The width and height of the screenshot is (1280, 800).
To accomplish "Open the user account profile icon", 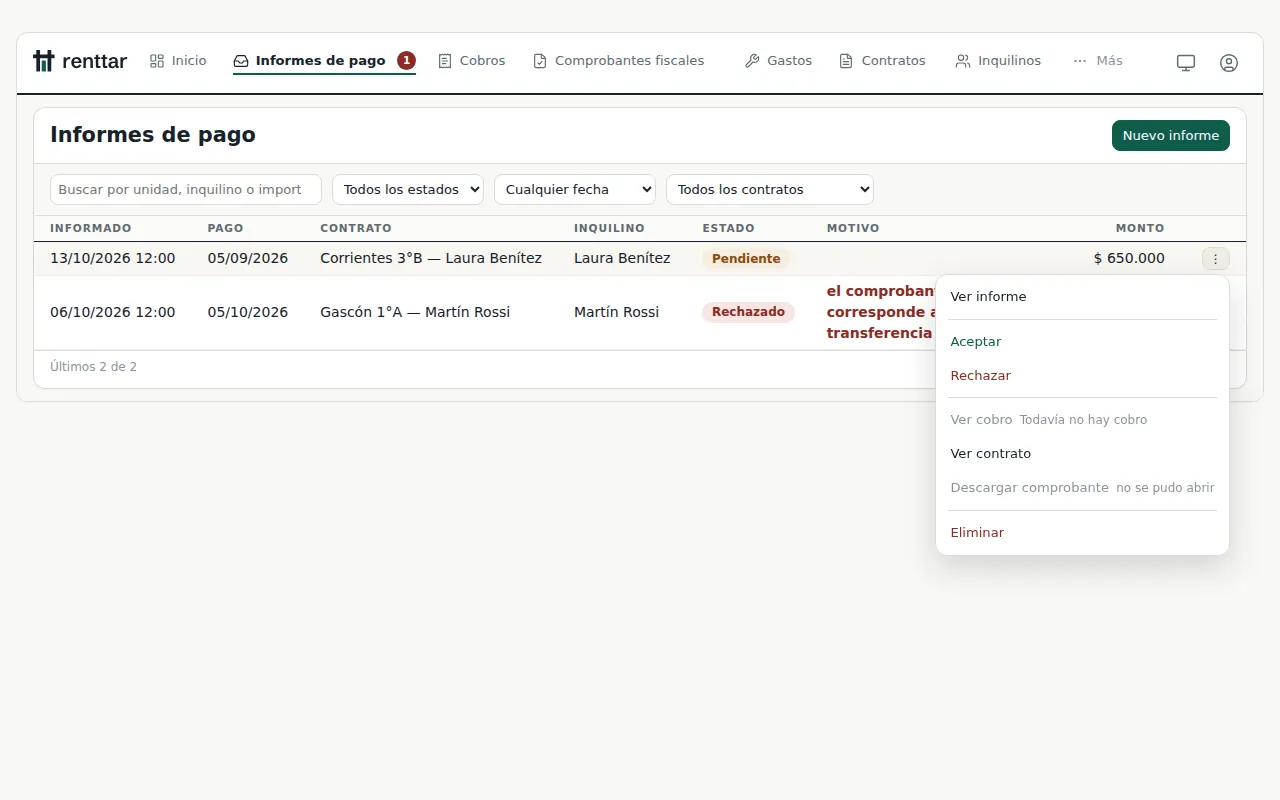I will (x=1229, y=62).
